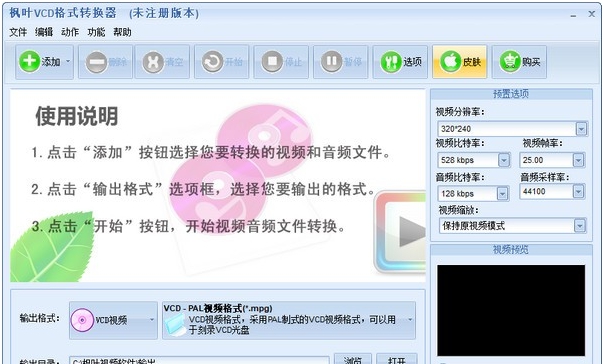604x364 pixels.
Task: Minimize the 枫叶VCD格式转换器 window
Action: coord(574,15)
